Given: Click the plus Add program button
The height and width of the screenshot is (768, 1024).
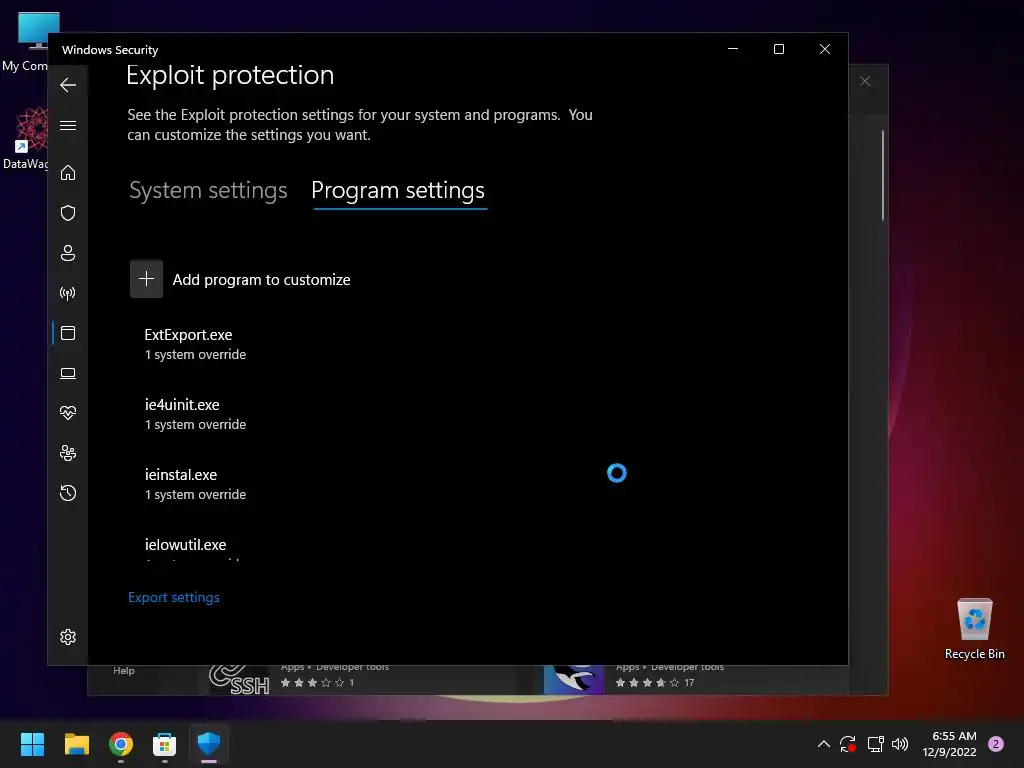Looking at the screenshot, I should [146, 279].
